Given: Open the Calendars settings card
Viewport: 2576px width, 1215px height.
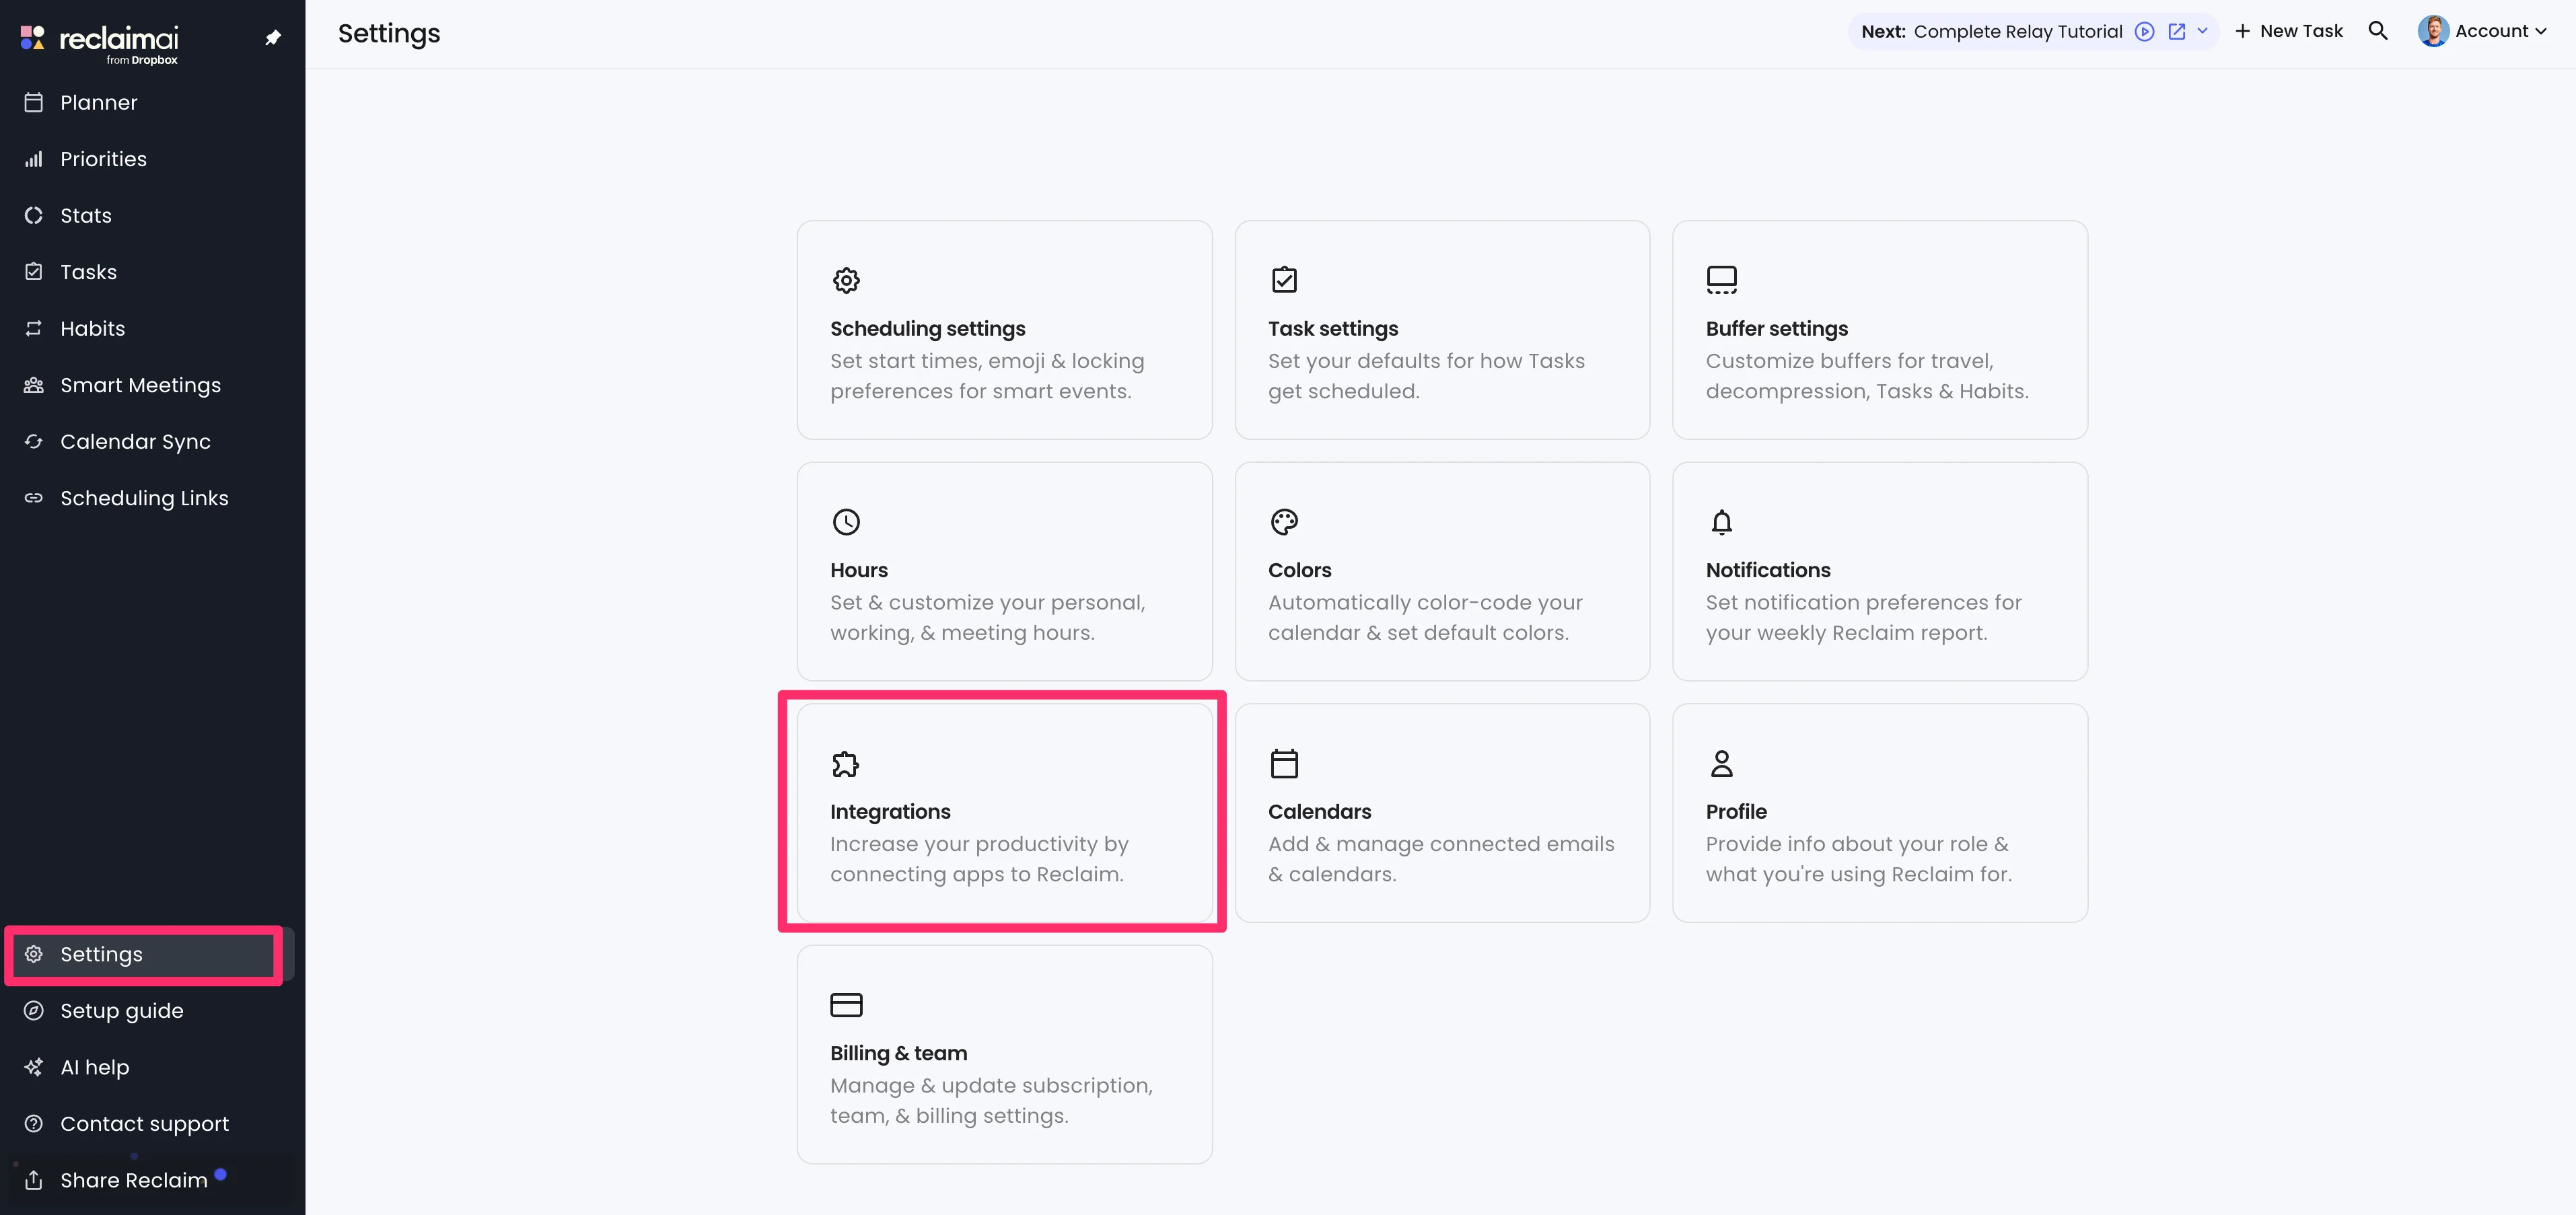Looking at the screenshot, I should click(1441, 812).
